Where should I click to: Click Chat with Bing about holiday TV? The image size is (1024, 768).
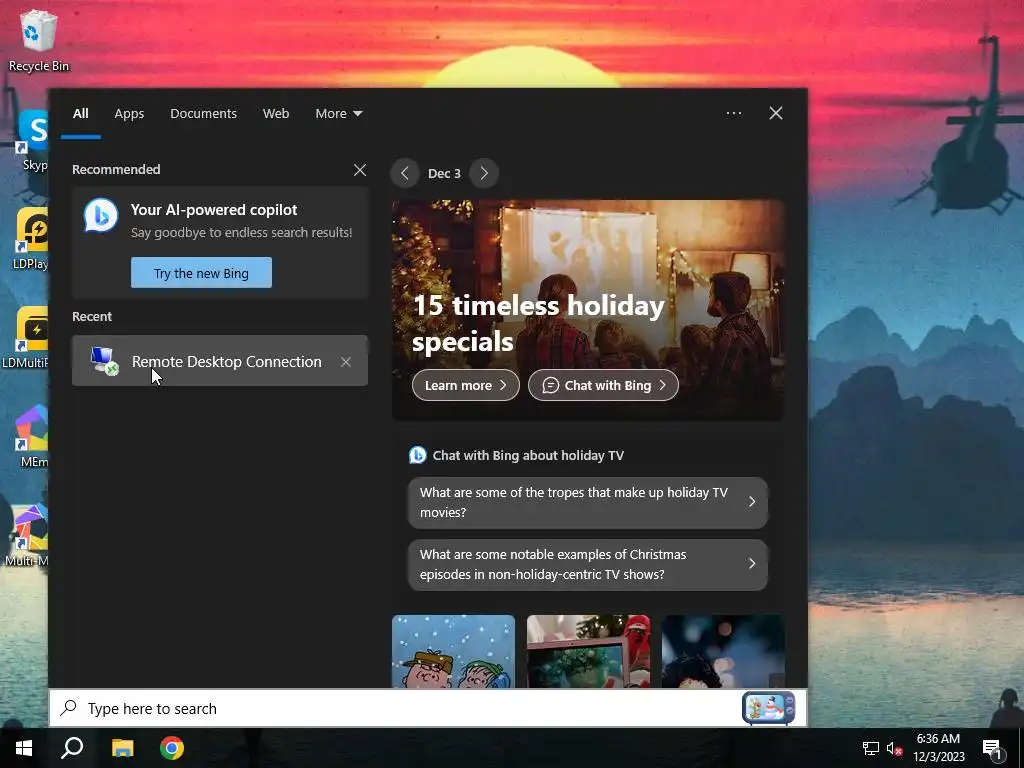528,455
